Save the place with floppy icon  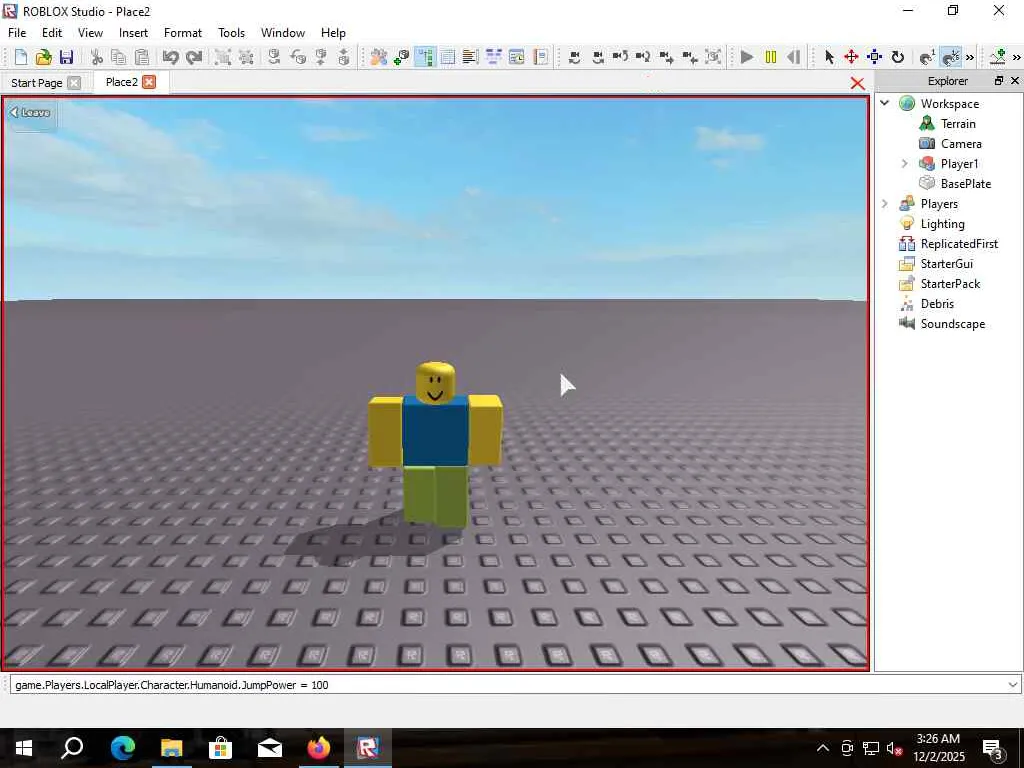click(x=66, y=57)
